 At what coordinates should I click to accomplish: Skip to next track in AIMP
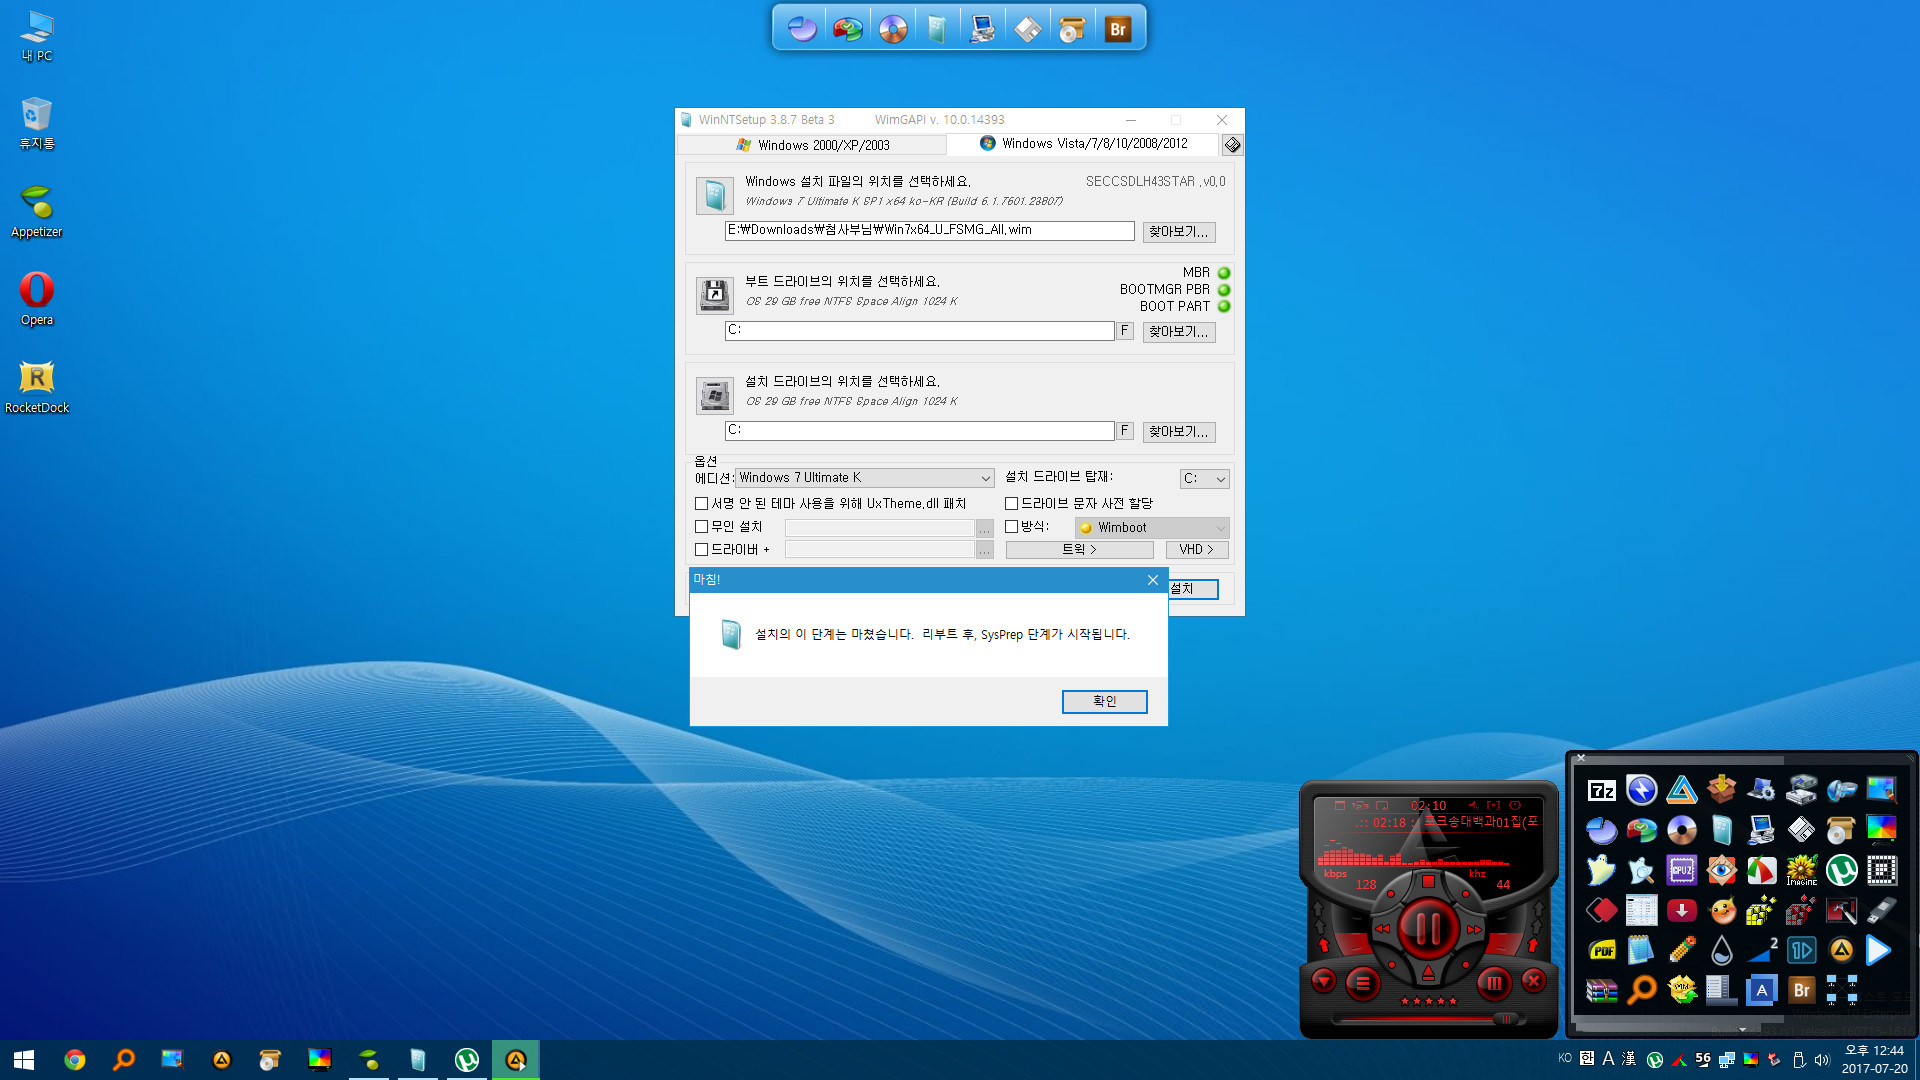pyautogui.click(x=1474, y=929)
